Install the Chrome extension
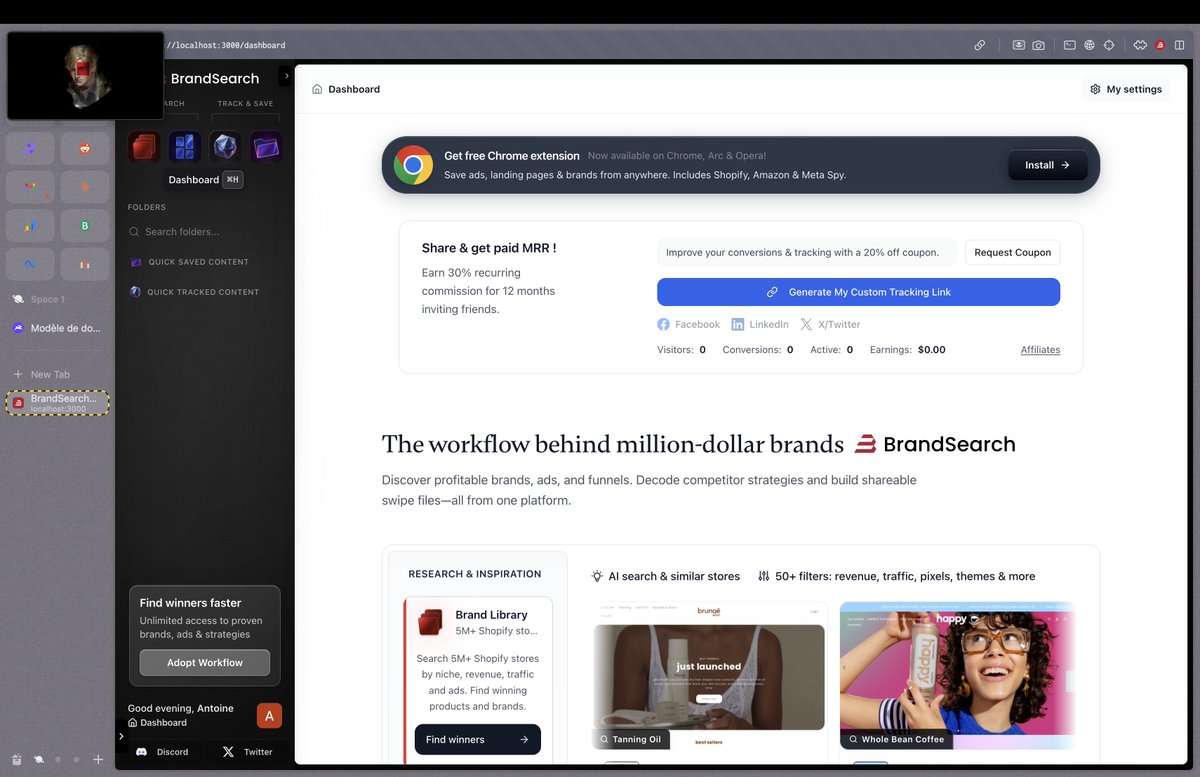Viewport: 1200px width, 777px height. (1048, 165)
